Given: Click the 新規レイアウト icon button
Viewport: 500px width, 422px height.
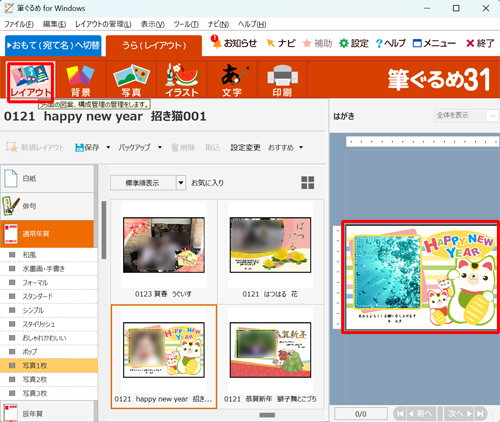Looking at the screenshot, I should (x=35, y=147).
